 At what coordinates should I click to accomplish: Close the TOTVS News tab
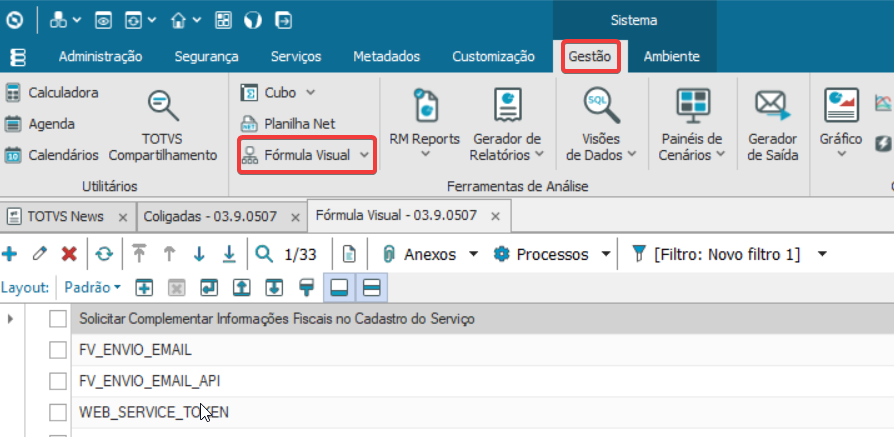coord(123,217)
